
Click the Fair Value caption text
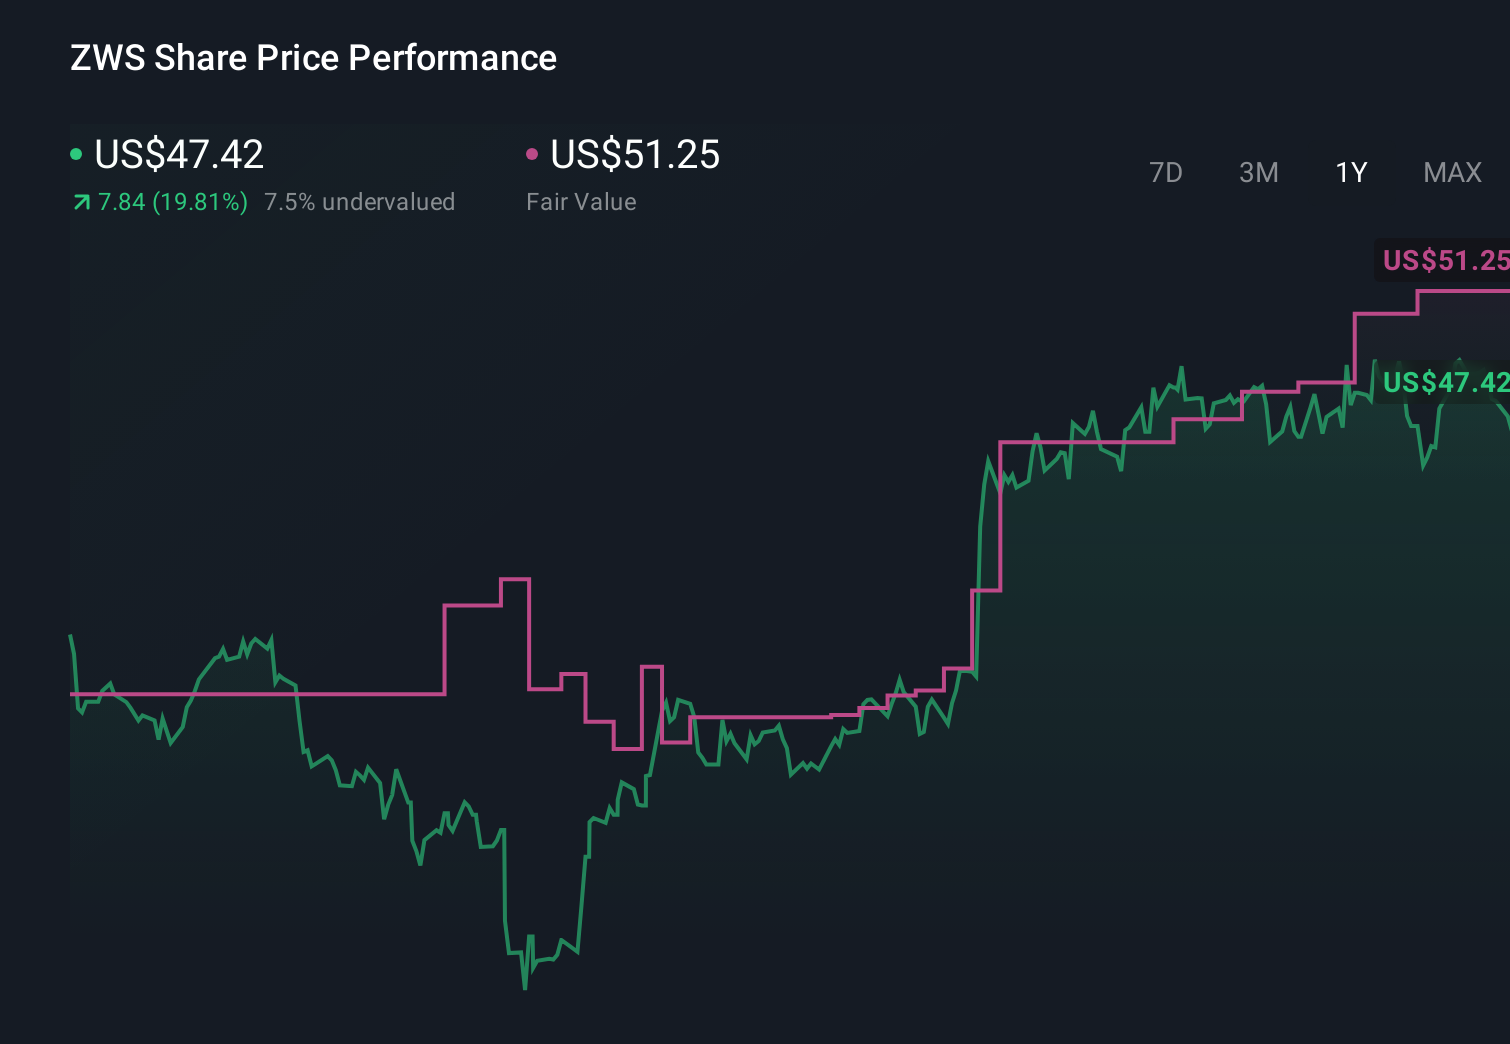click(x=581, y=201)
